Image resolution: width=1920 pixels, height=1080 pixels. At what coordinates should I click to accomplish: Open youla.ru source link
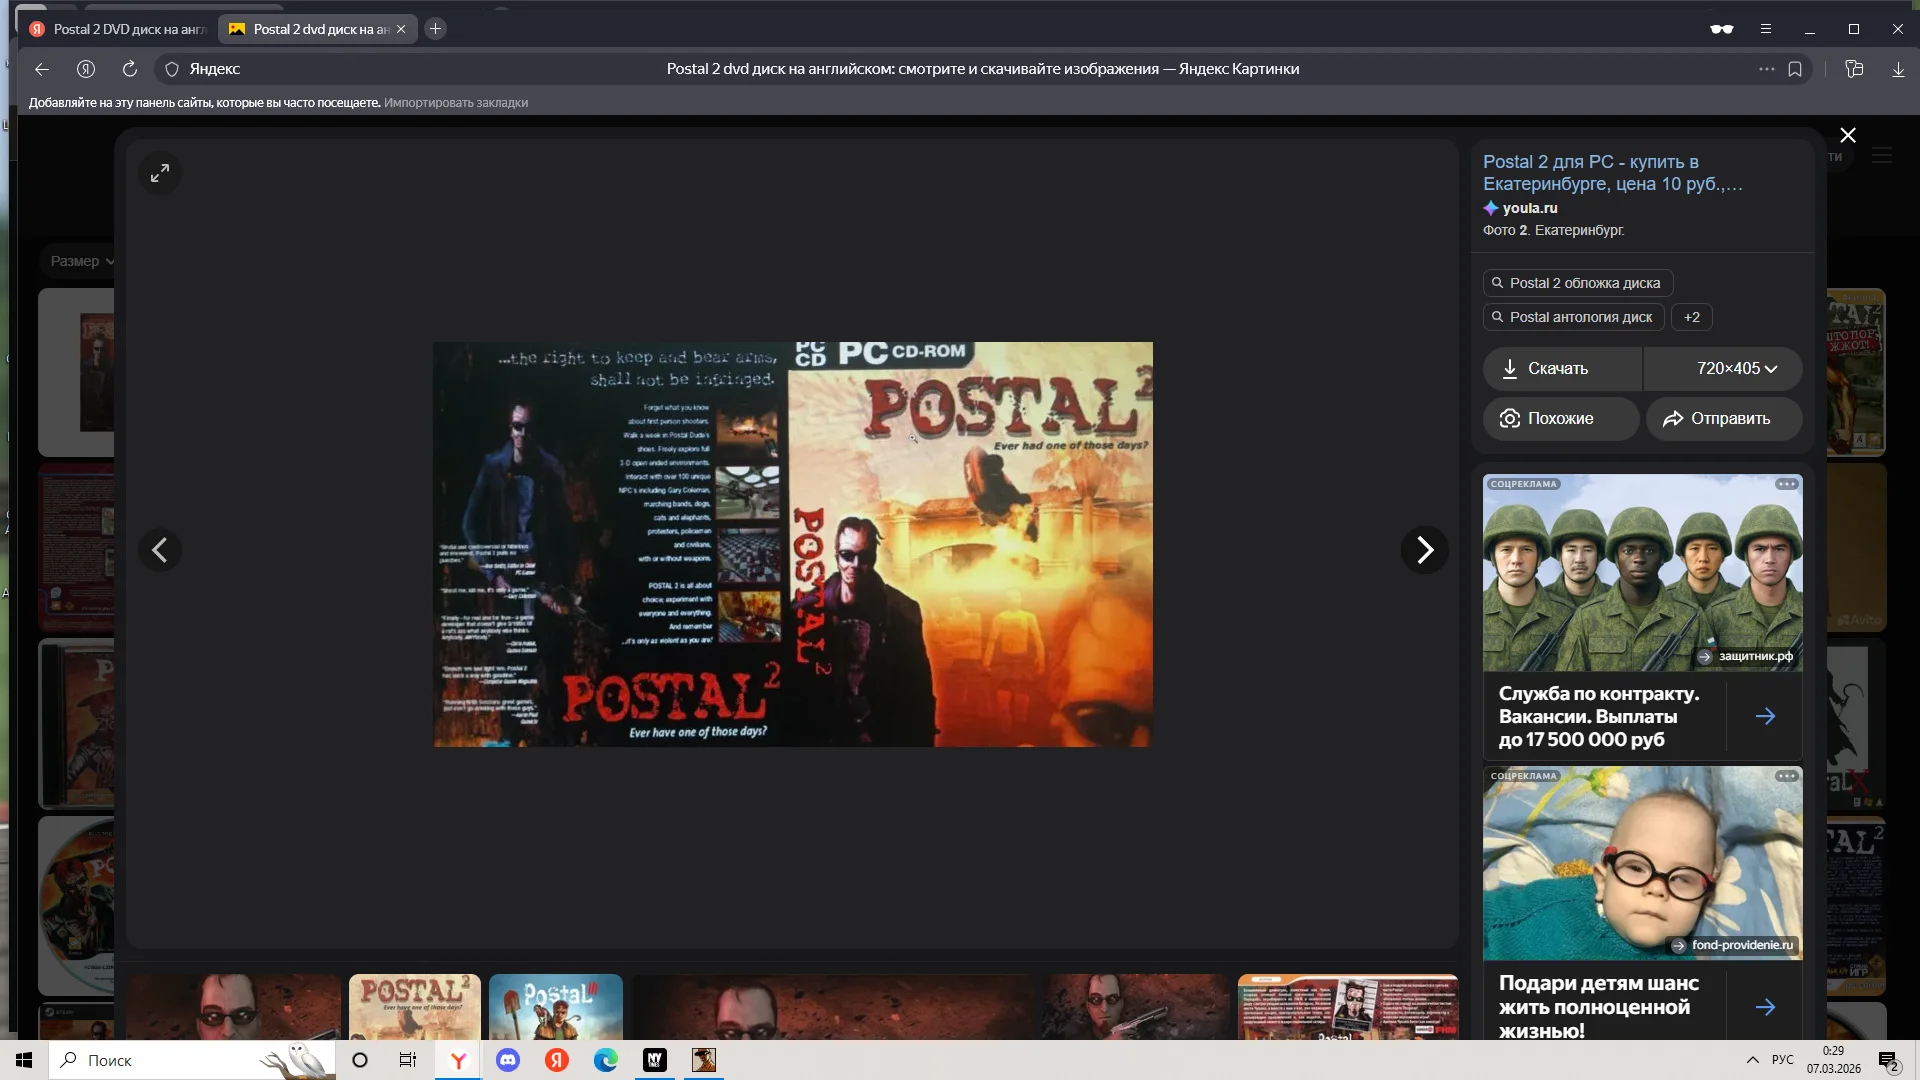(x=1529, y=208)
